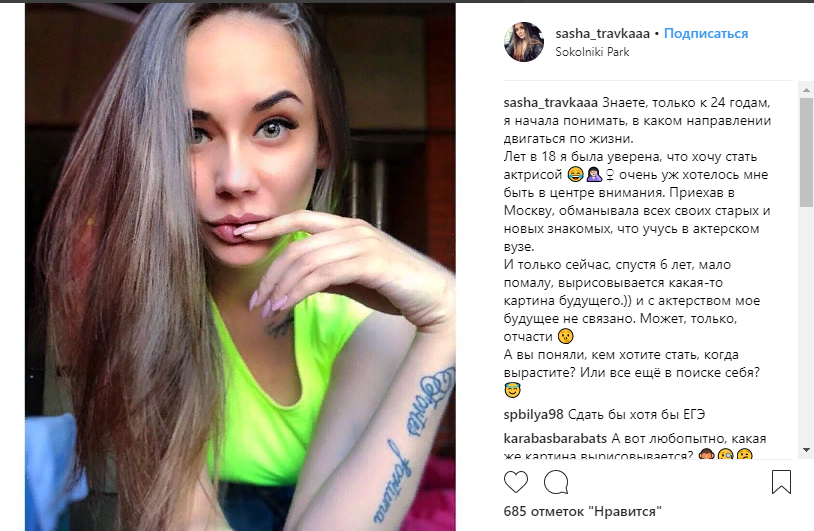
Task: Like the post with the heart icon
Action: click(515, 482)
